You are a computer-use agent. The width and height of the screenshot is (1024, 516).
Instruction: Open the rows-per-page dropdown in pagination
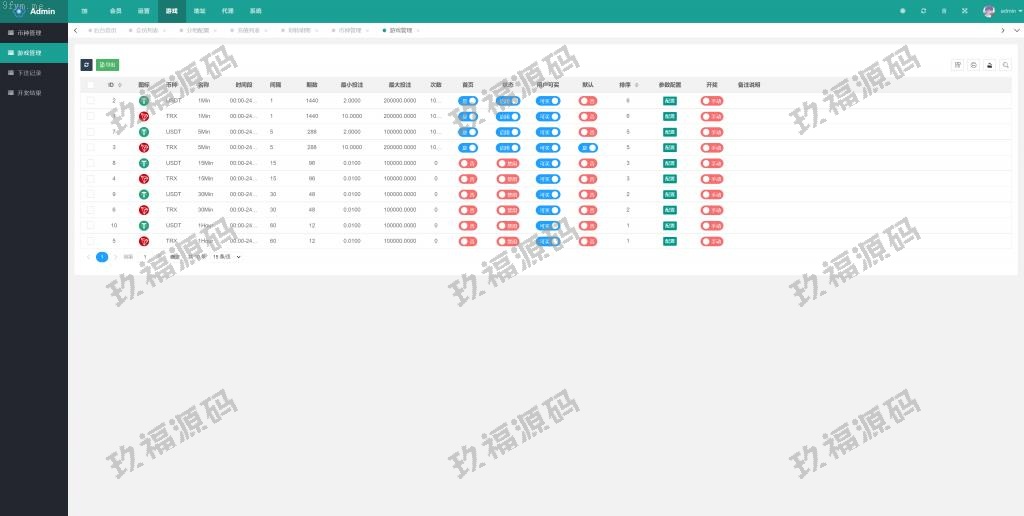coord(227,257)
